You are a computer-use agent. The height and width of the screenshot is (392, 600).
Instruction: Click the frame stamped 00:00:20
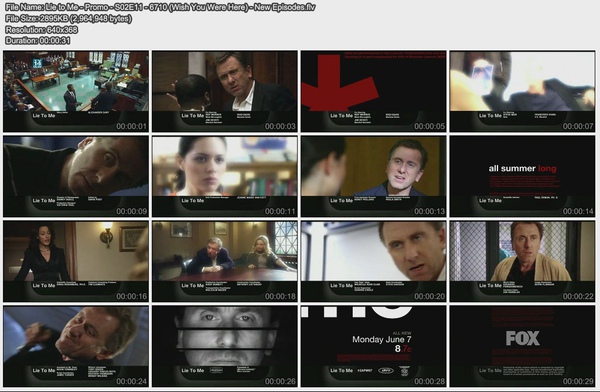coord(373,261)
